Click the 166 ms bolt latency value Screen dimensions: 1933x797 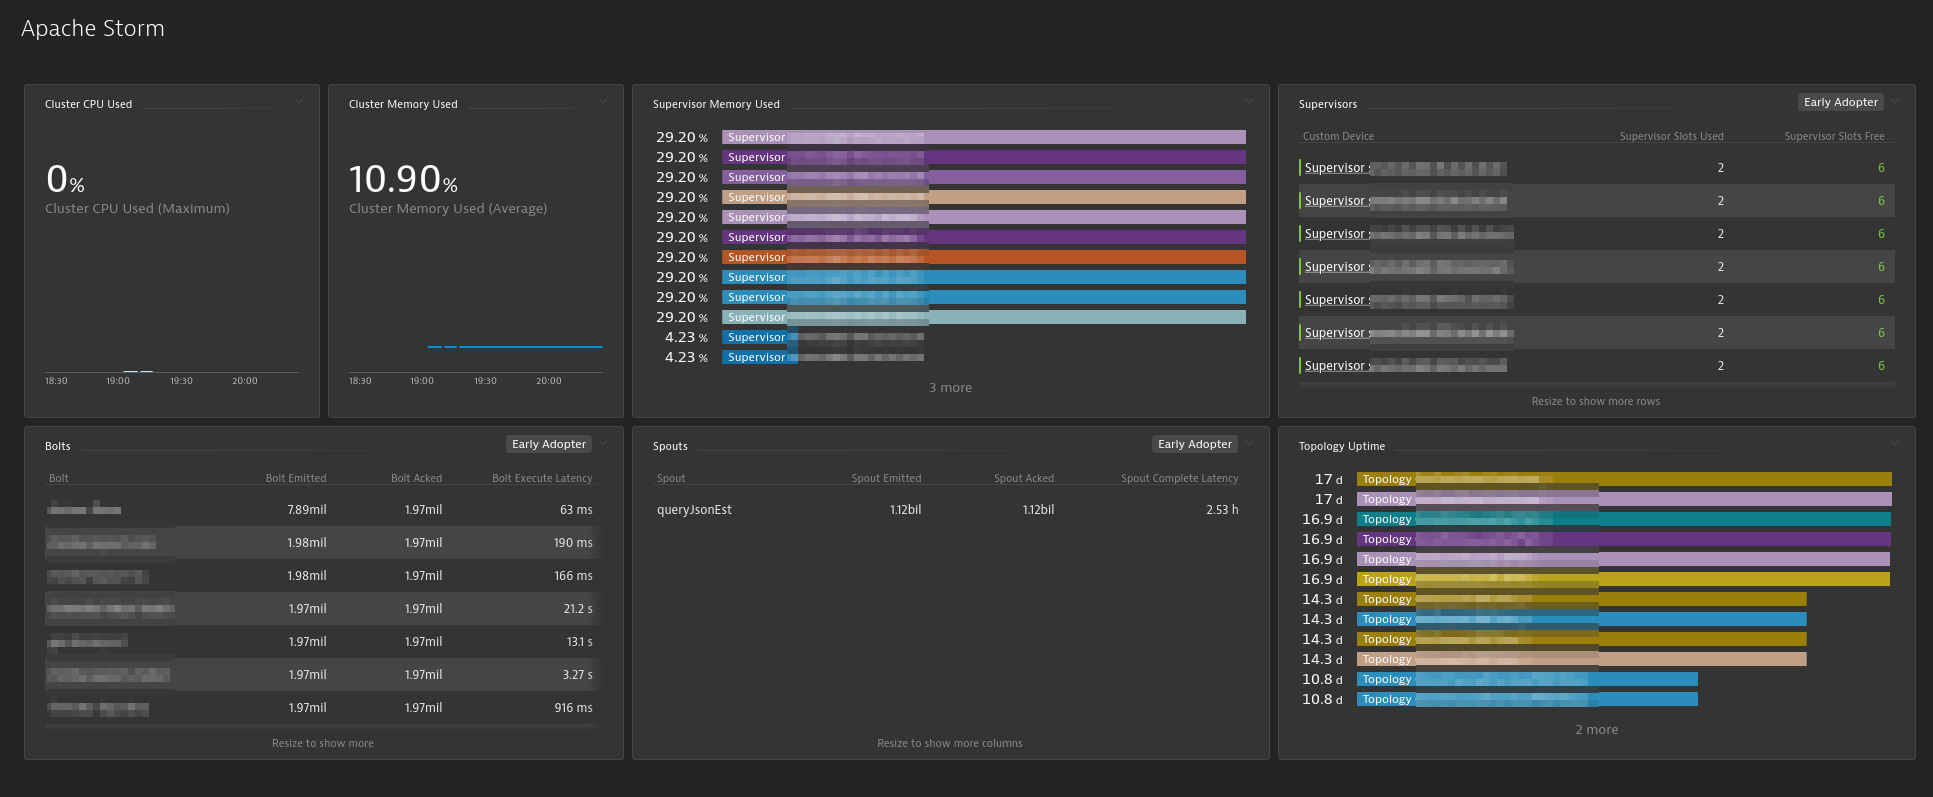(x=573, y=576)
